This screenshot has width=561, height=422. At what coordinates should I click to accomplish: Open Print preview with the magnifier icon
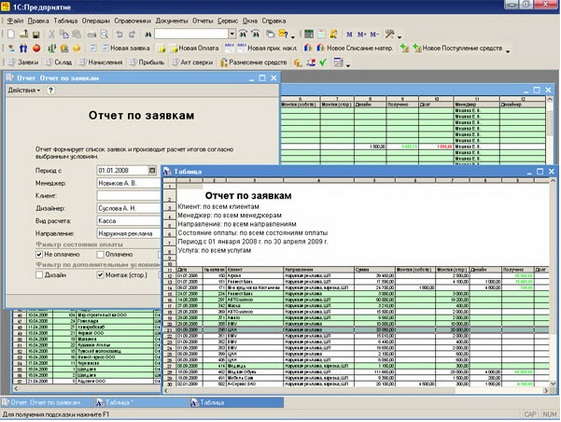(x=104, y=34)
